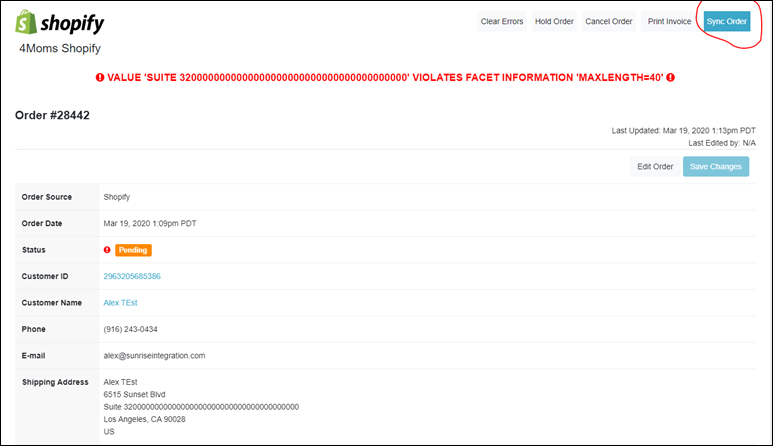Select the Hold Order button
The width and height of the screenshot is (773, 446).
tap(555, 22)
